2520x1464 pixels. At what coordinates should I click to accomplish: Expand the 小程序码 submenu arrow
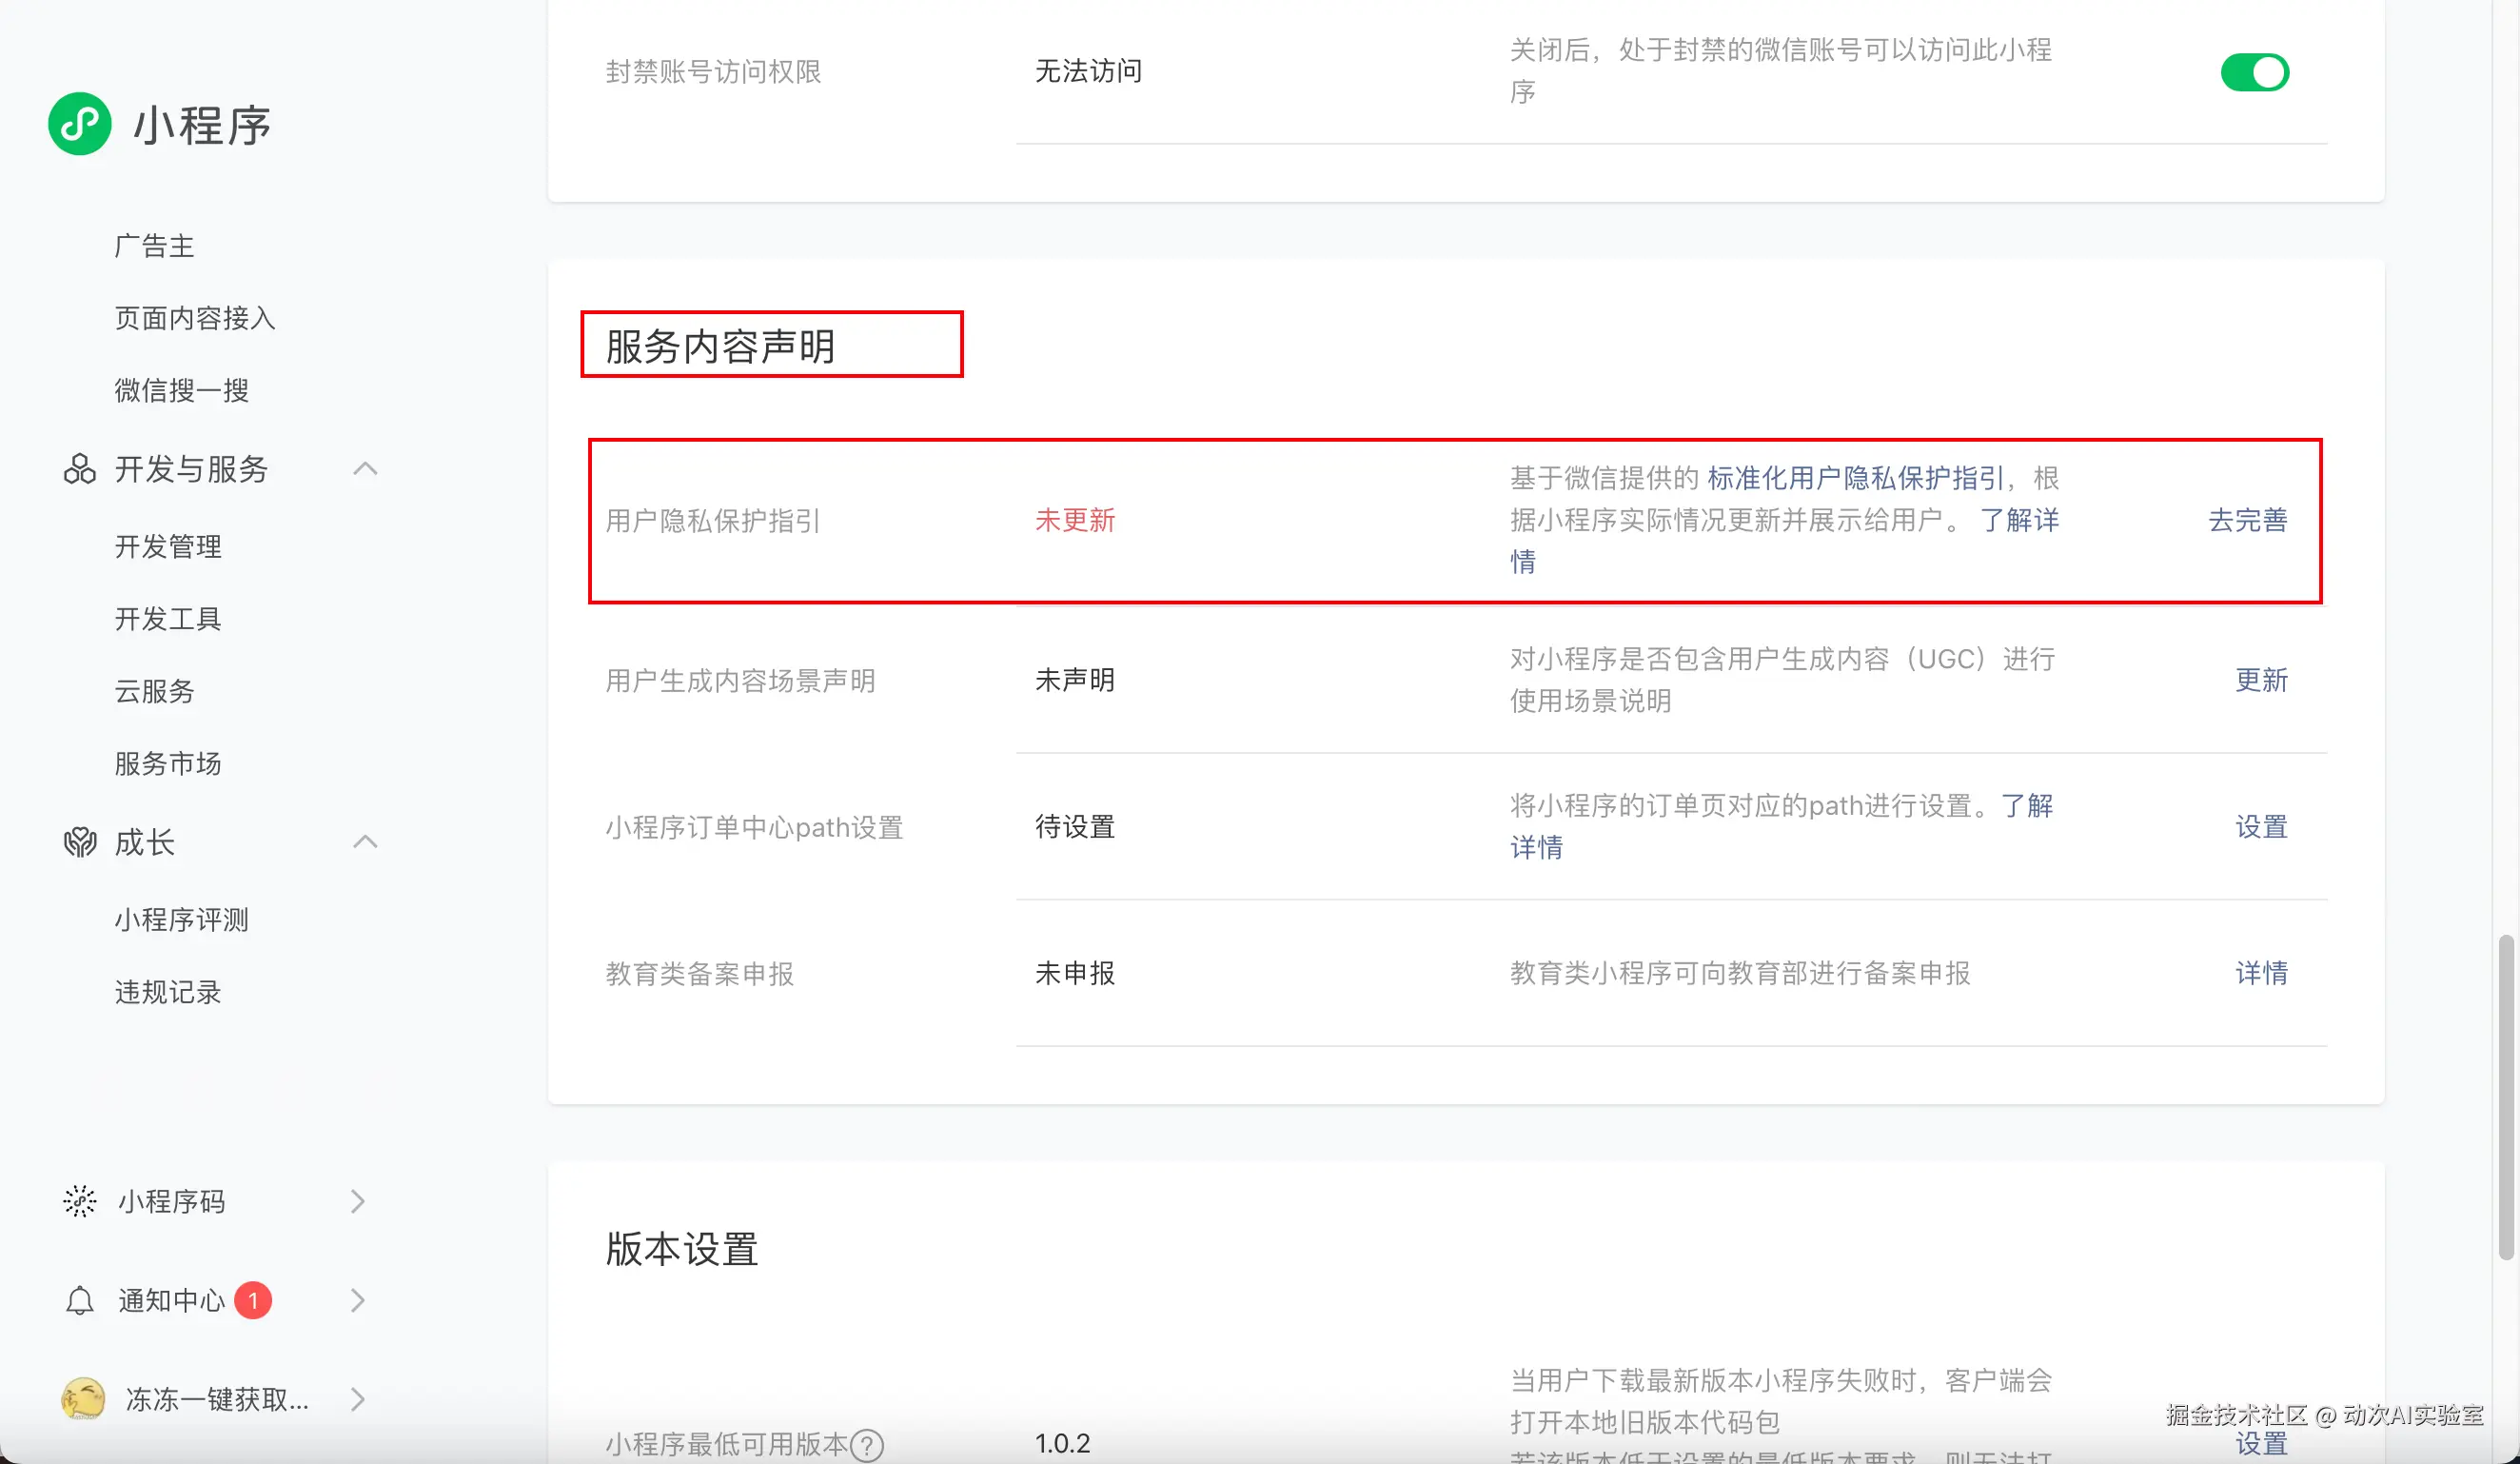pos(358,1201)
